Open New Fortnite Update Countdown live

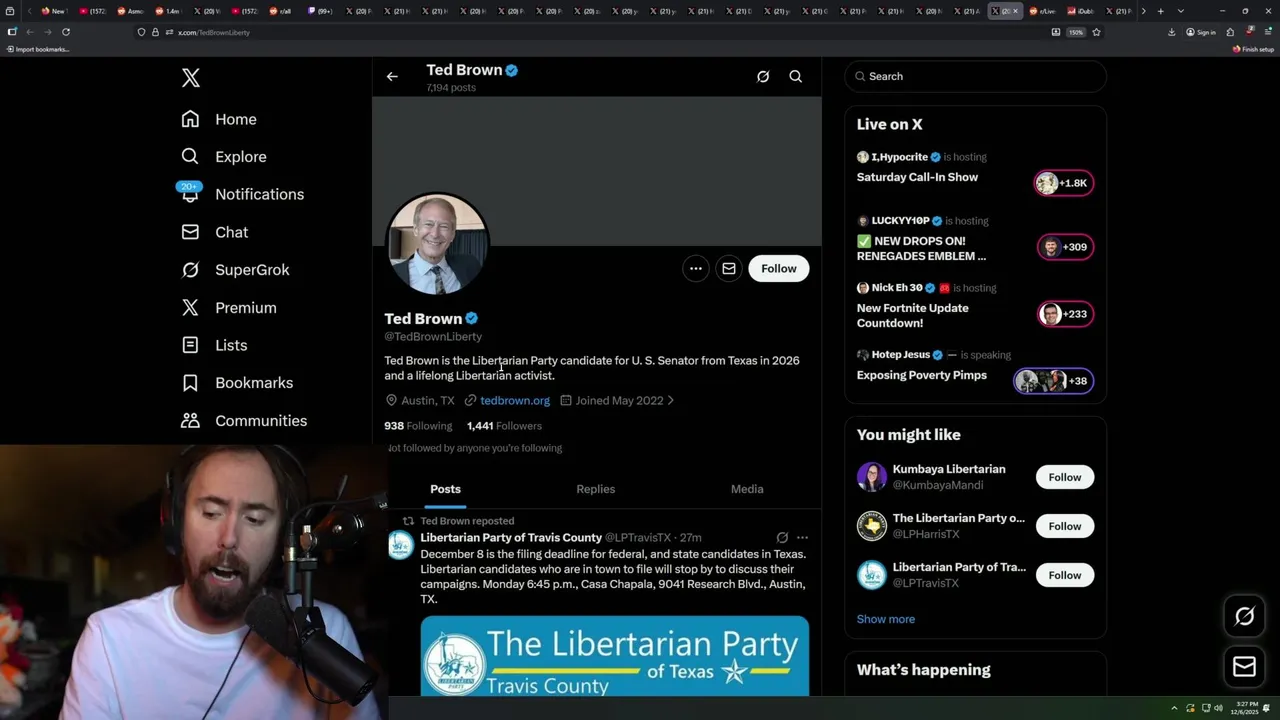(912, 315)
